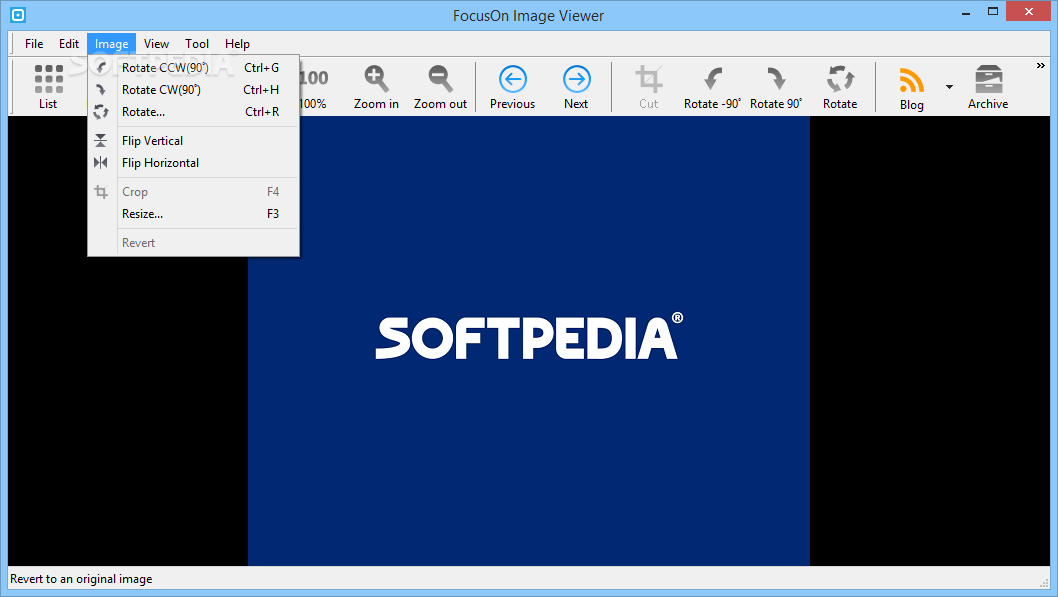Open the View menu
The width and height of the screenshot is (1058, 597).
pos(156,44)
